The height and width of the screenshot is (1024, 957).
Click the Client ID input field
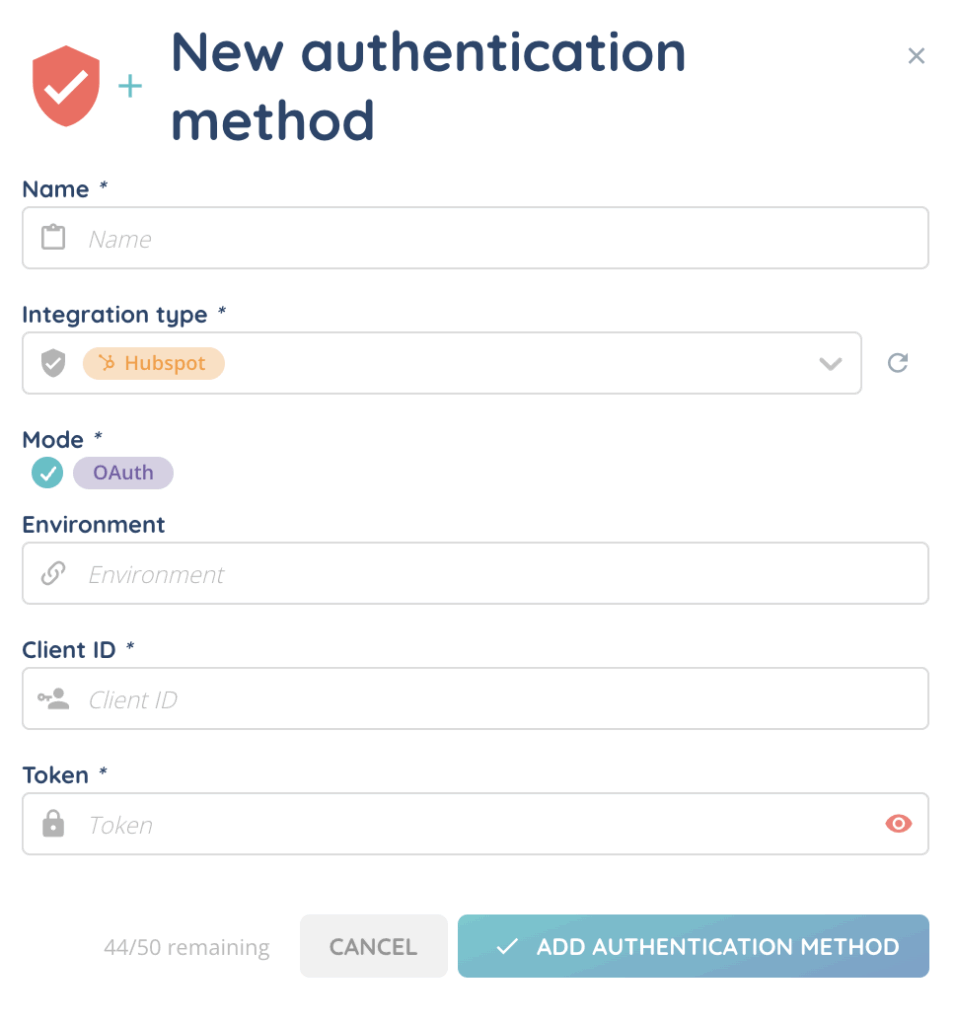[x=500, y=699]
